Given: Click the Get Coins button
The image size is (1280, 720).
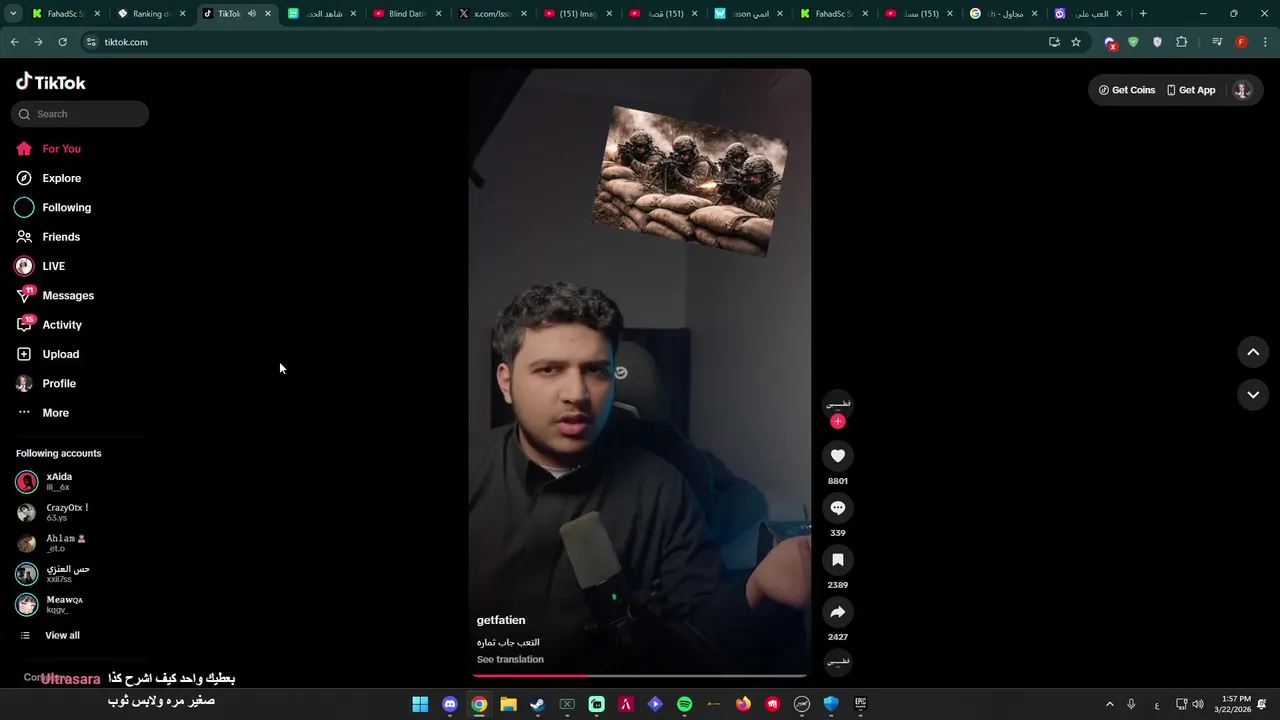Looking at the screenshot, I should coord(1127,90).
